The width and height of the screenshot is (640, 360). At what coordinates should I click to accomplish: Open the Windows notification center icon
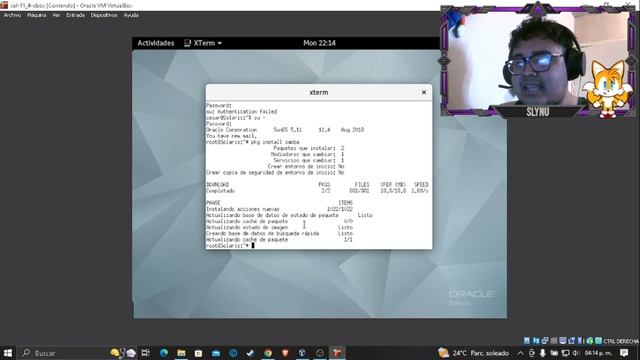624,353
